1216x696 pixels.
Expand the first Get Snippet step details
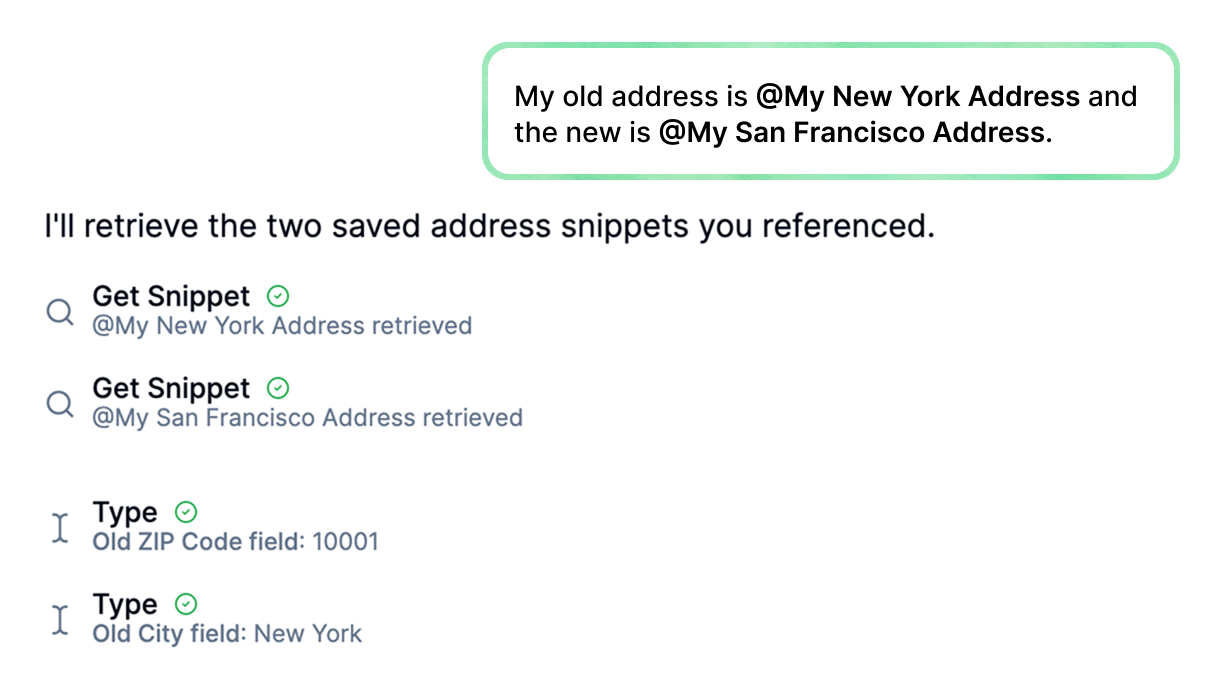[x=170, y=296]
